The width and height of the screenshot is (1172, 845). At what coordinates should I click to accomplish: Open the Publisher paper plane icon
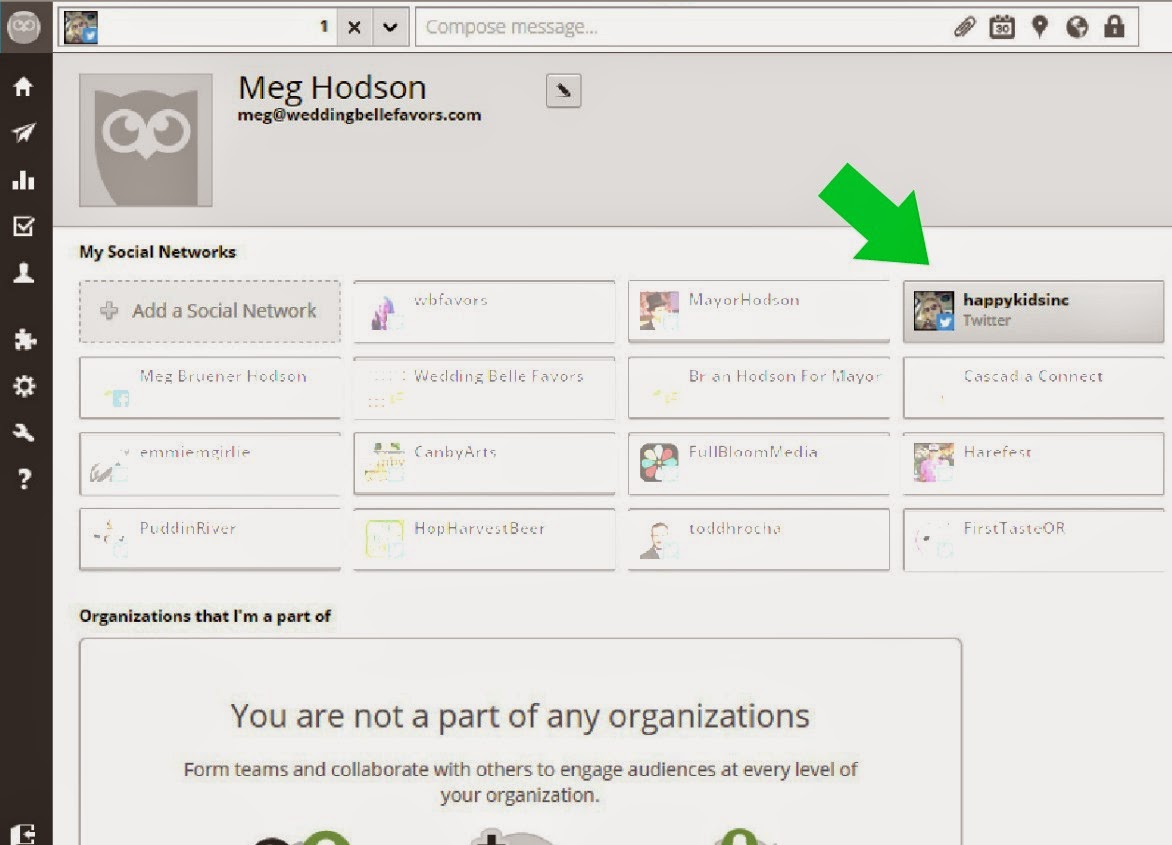pyautogui.click(x=23, y=133)
